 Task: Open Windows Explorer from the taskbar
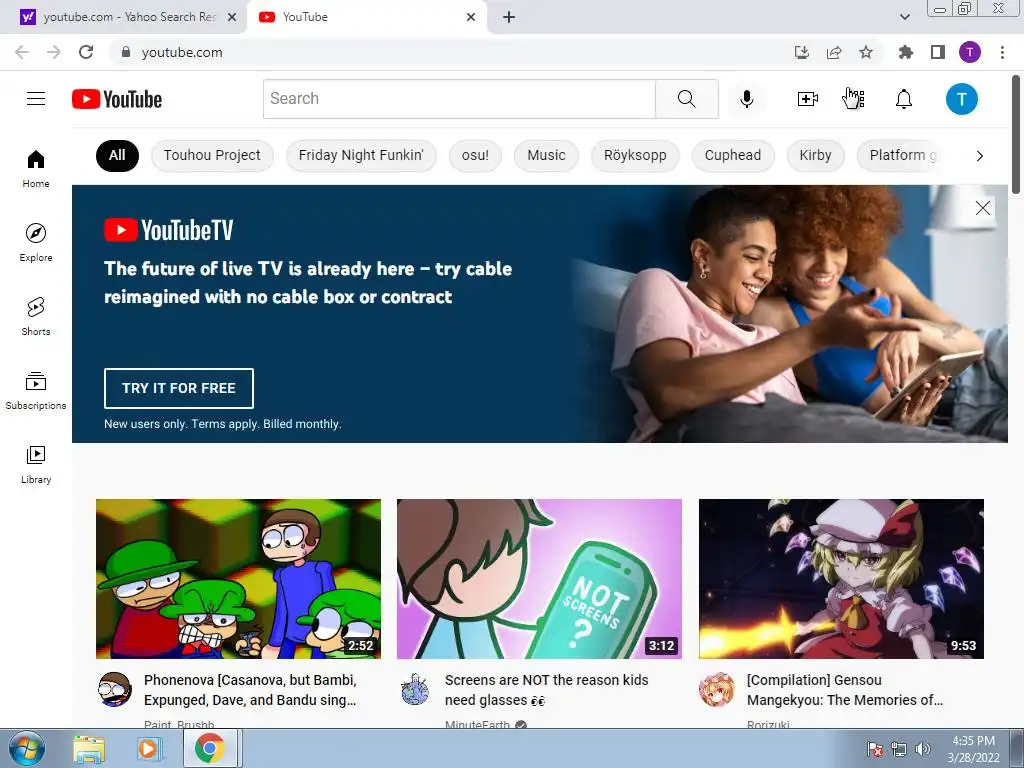[x=89, y=749]
